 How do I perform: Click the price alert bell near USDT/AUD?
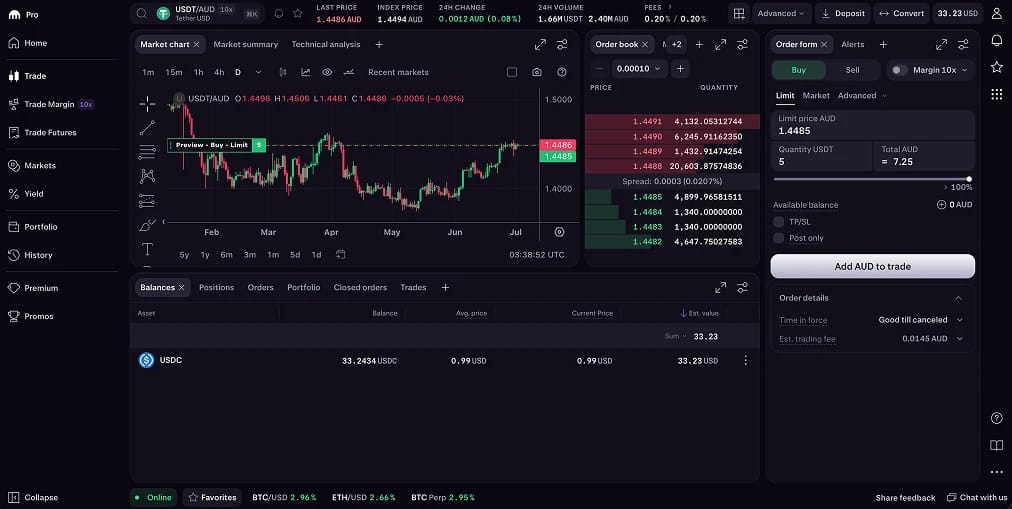point(279,13)
